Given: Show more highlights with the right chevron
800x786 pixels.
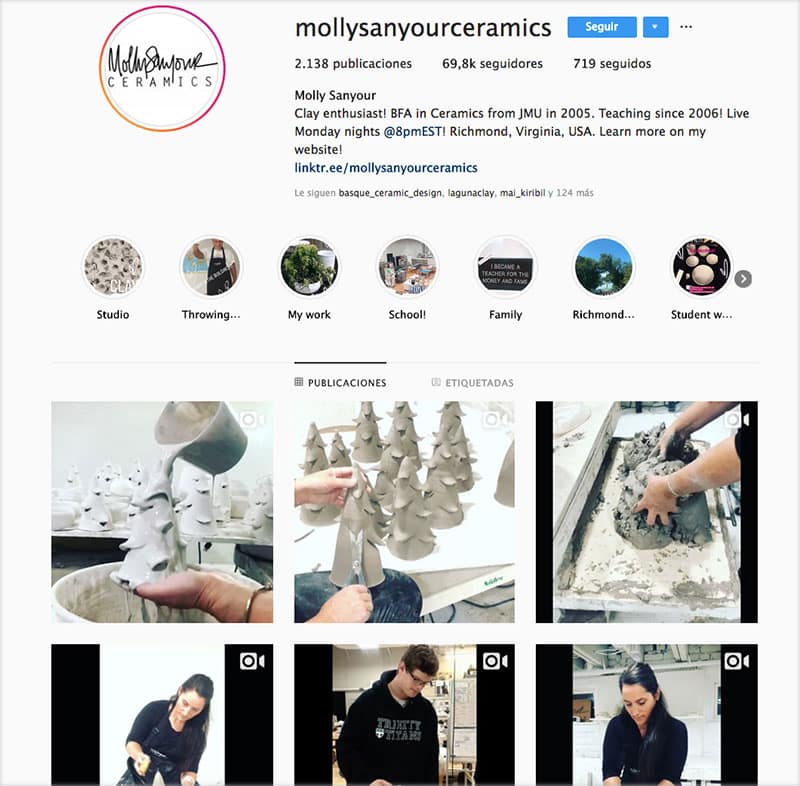Looking at the screenshot, I should pos(743,279).
